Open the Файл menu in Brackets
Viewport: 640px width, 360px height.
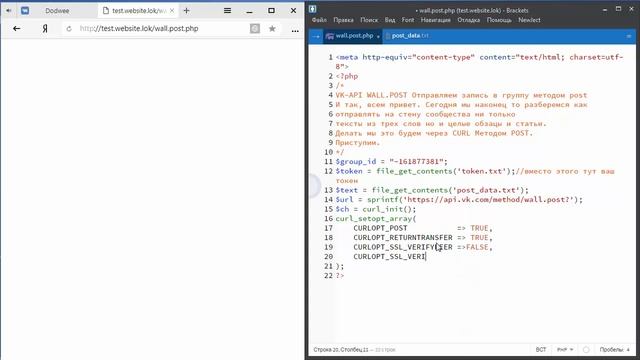coord(319,20)
